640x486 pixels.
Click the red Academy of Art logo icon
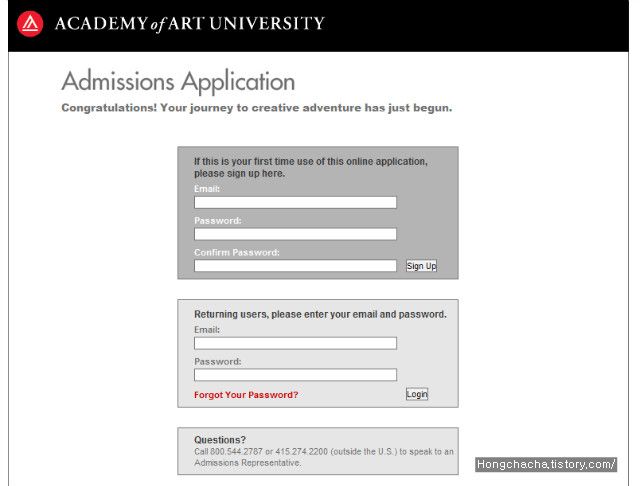[x=30, y=24]
